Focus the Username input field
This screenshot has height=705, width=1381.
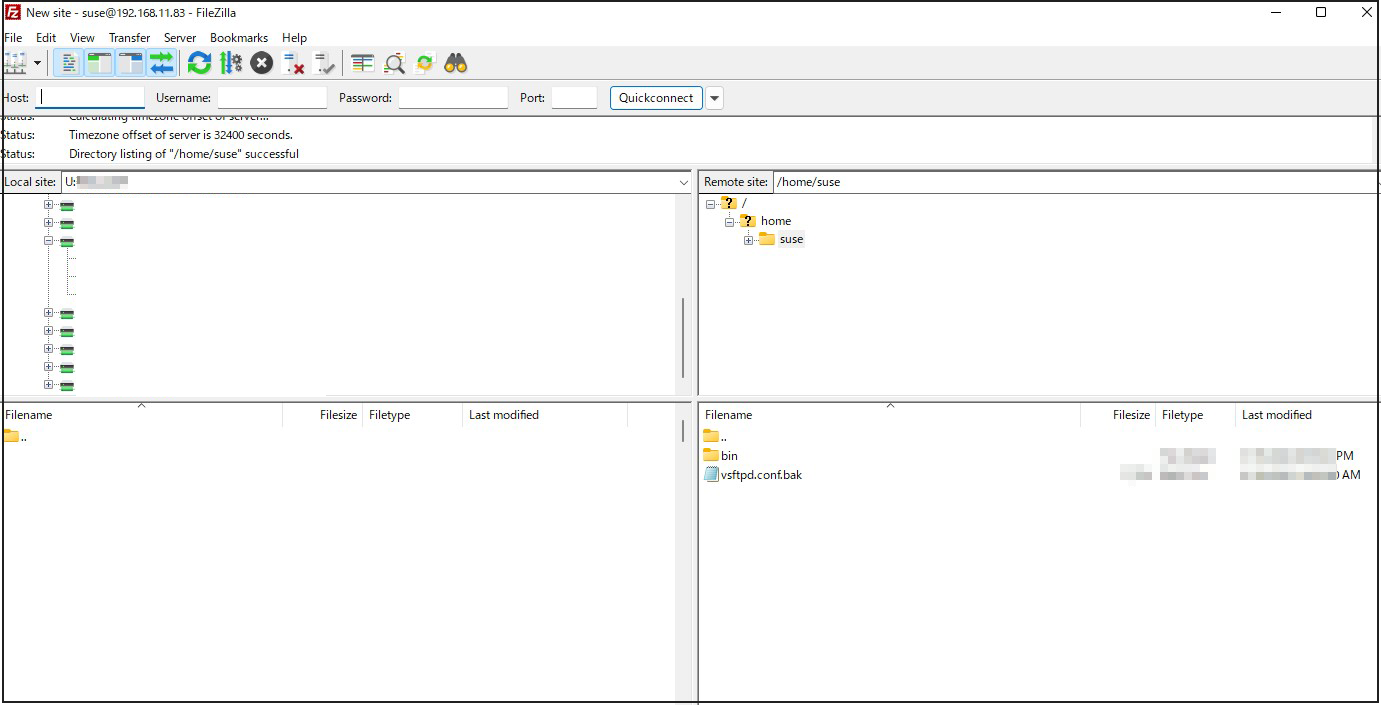[272, 98]
